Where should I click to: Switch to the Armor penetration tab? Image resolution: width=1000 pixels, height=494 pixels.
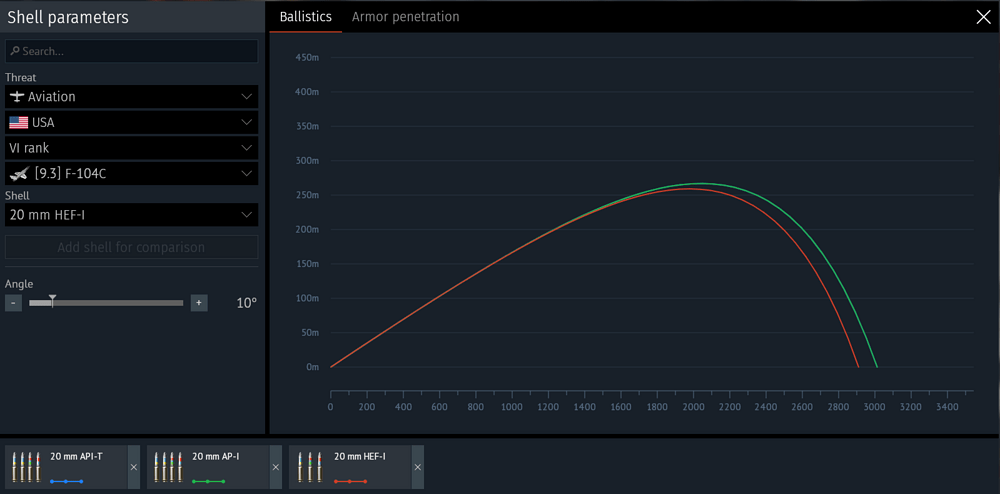click(405, 17)
